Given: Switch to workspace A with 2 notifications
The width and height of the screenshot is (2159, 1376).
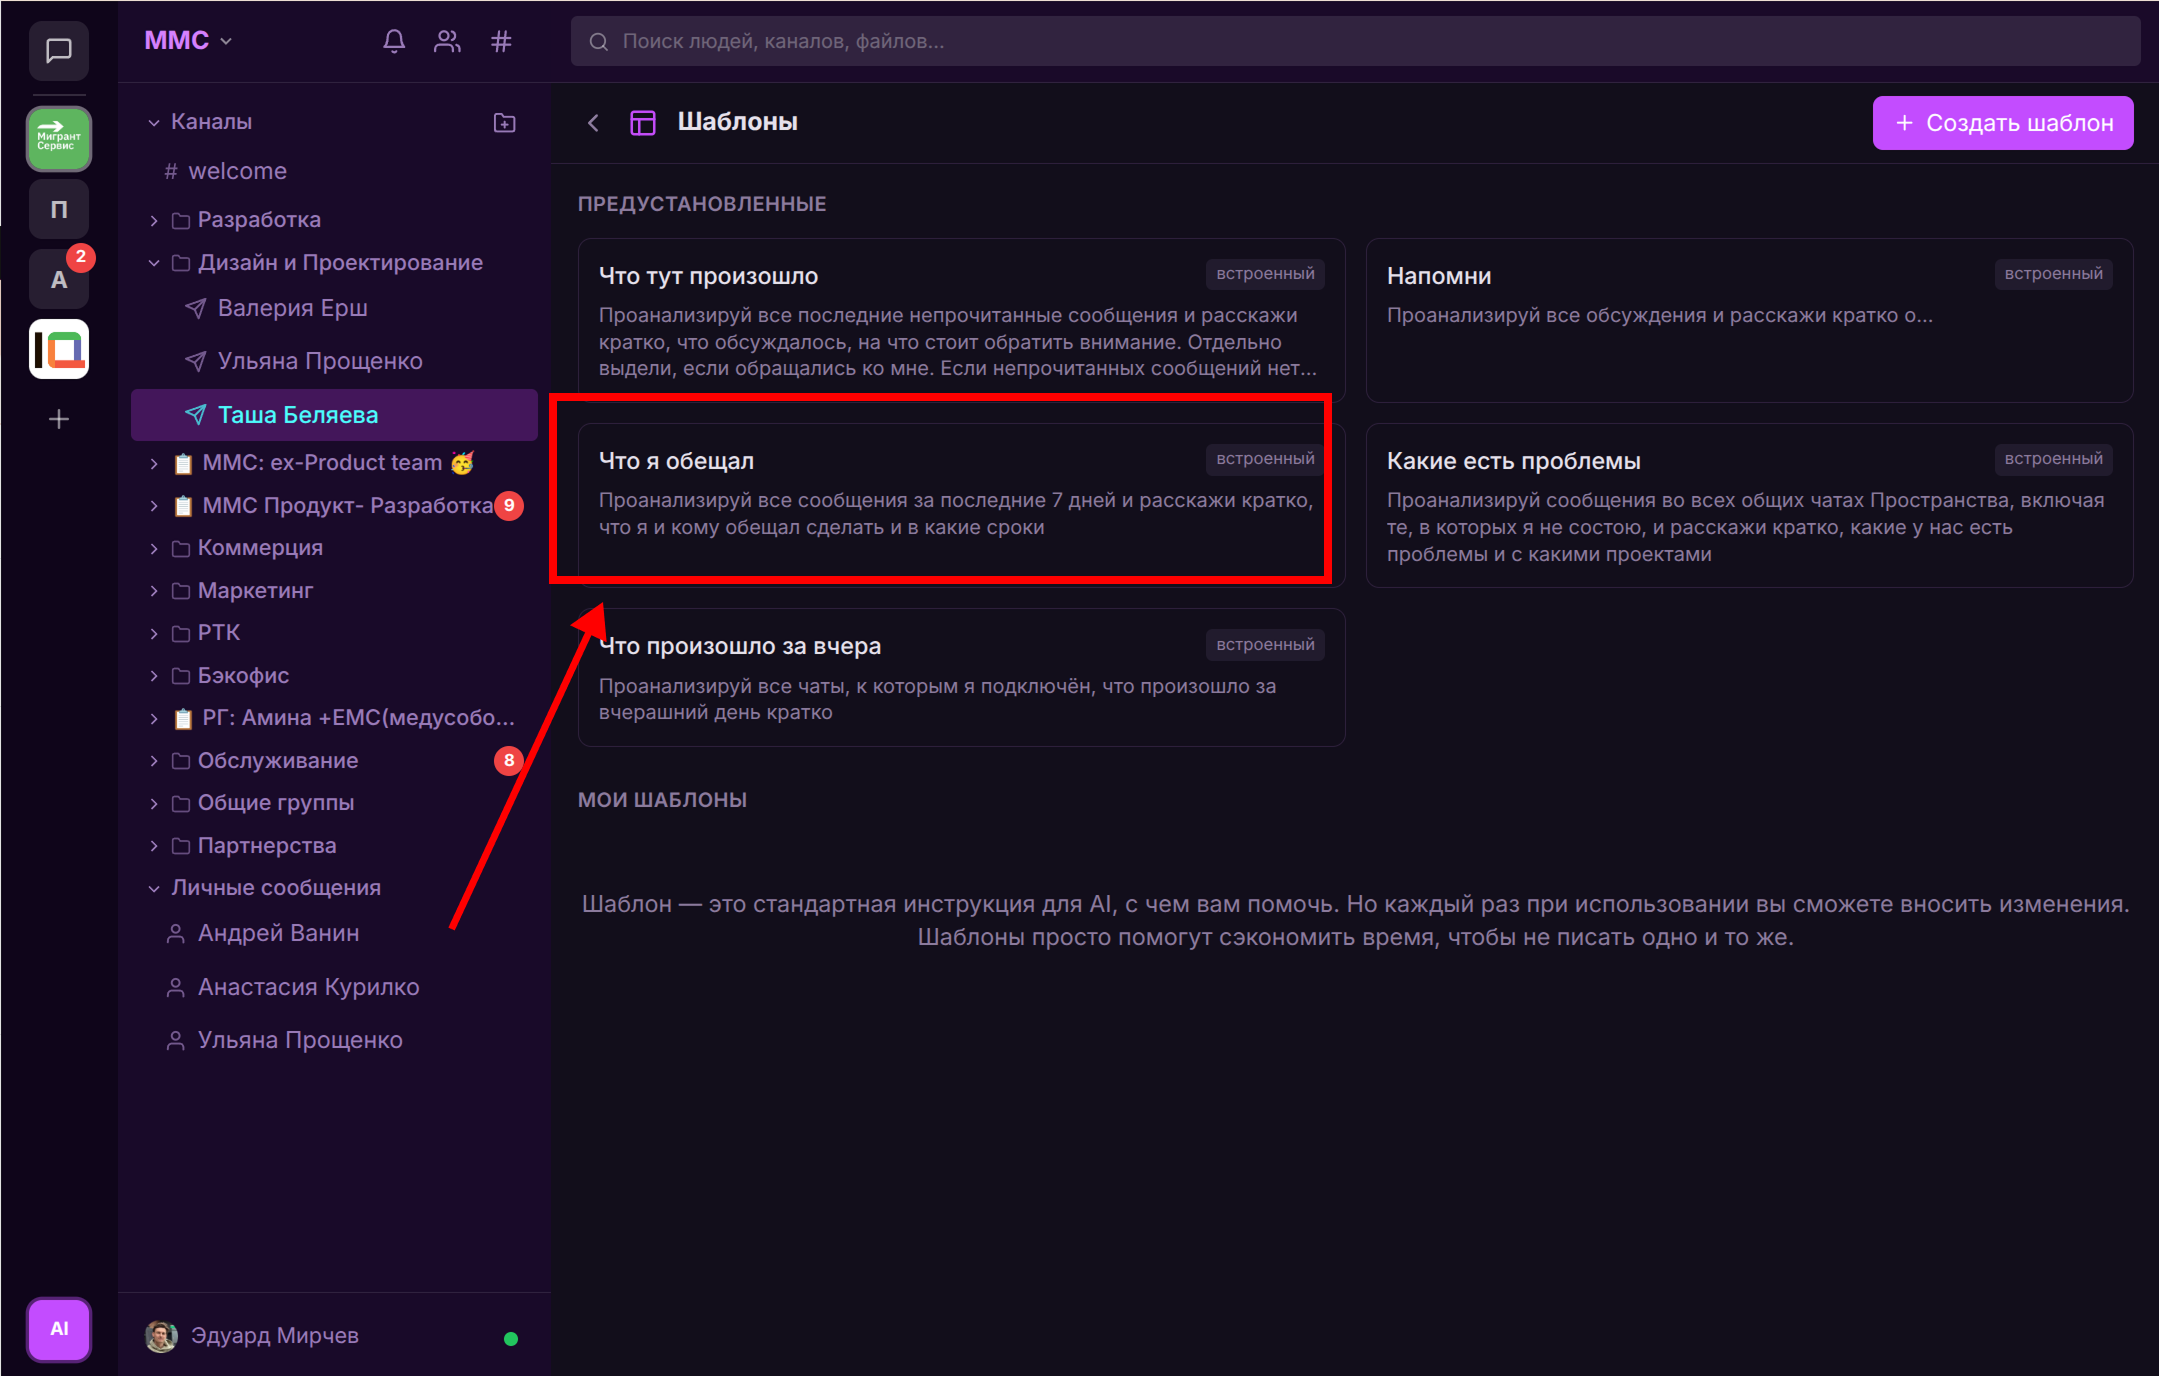Looking at the screenshot, I should 59,279.
